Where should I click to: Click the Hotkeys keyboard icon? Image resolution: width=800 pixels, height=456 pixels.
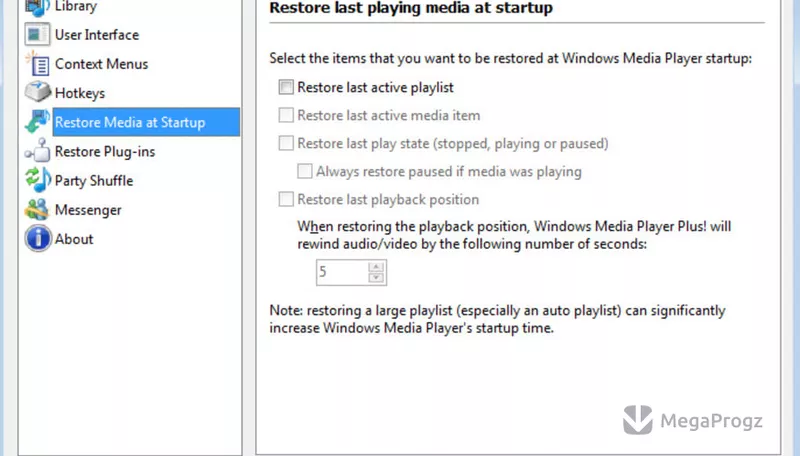pyautogui.click(x=37, y=92)
